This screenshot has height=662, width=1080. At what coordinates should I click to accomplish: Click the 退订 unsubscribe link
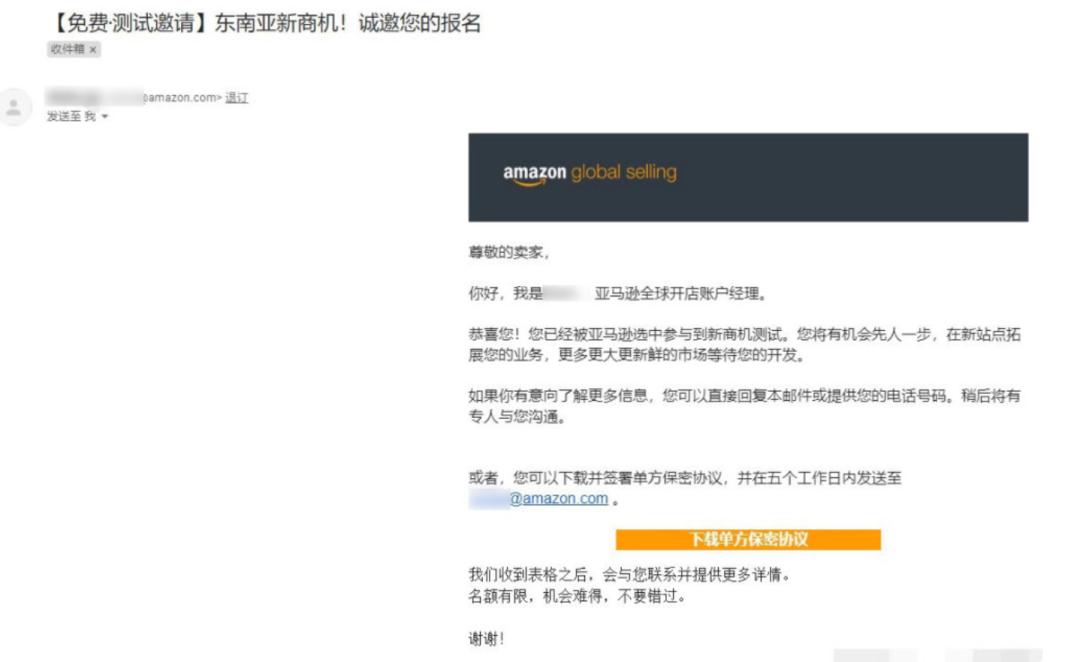coord(236,98)
